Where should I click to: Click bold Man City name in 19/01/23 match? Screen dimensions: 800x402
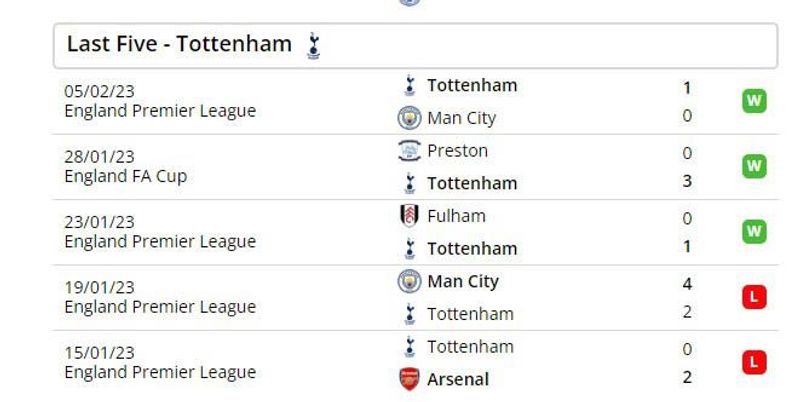(463, 282)
